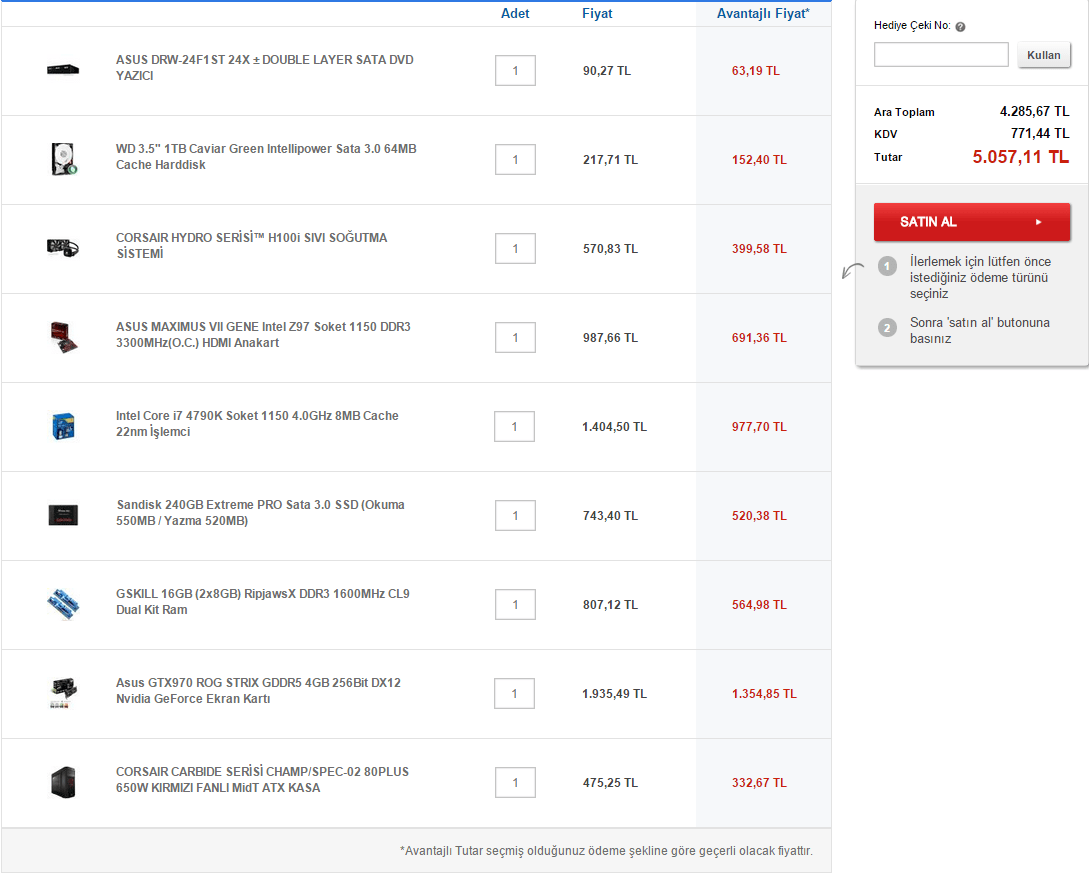Click the 564,98 TL discounted price
1089x875 pixels.
tap(759, 605)
